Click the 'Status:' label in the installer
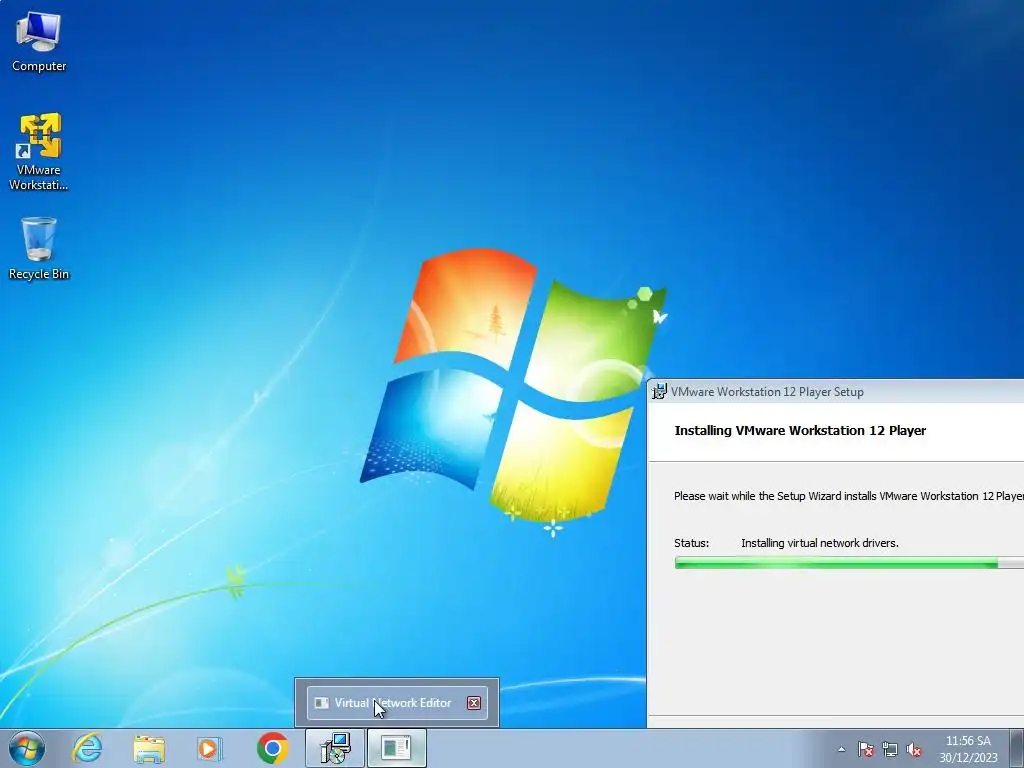This screenshot has width=1024, height=768. click(x=691, y=543)
